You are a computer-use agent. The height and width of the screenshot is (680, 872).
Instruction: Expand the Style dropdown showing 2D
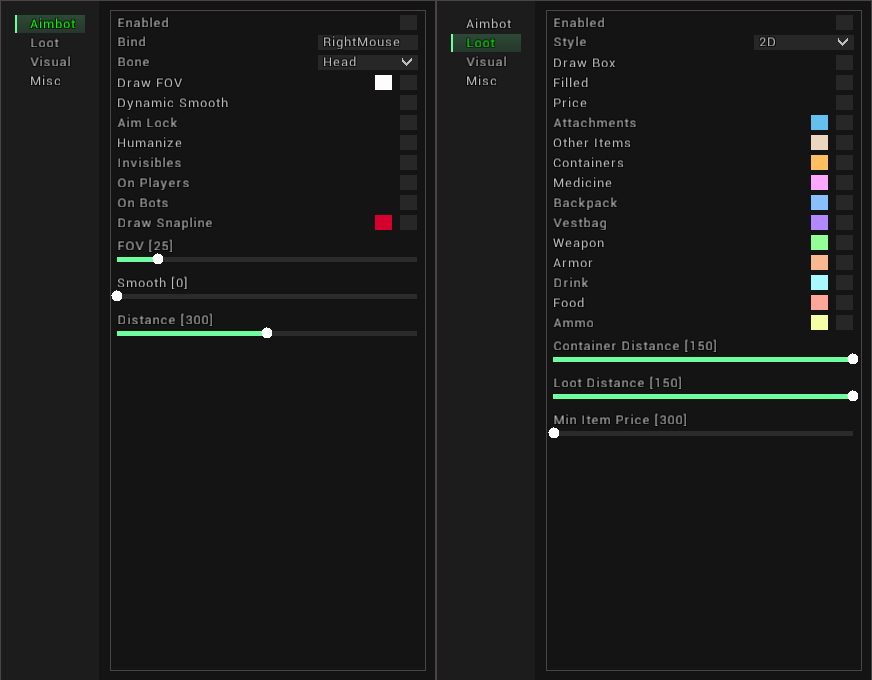pyautogui.click(x=803, y=42)
